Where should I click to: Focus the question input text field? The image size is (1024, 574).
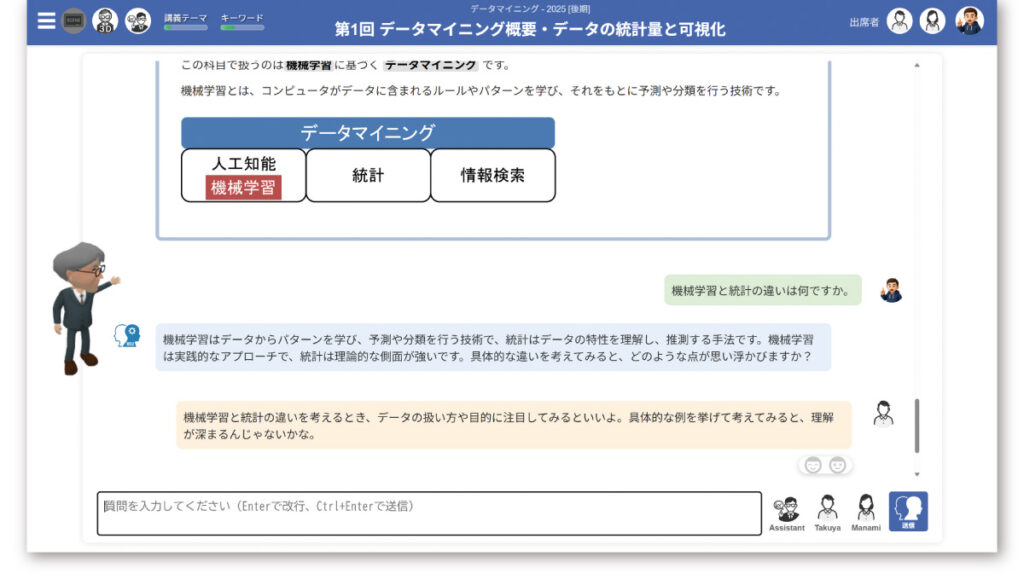tap(429, 513)
